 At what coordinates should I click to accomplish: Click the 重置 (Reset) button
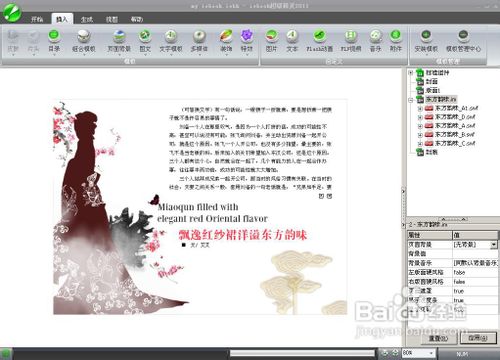(438, 338)
